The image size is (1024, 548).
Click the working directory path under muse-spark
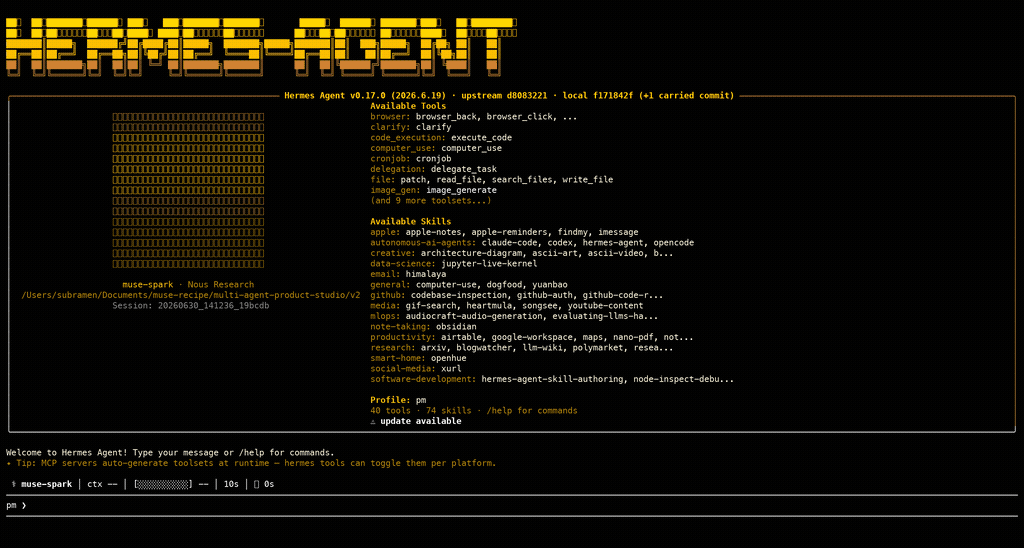tap(191, 295)
